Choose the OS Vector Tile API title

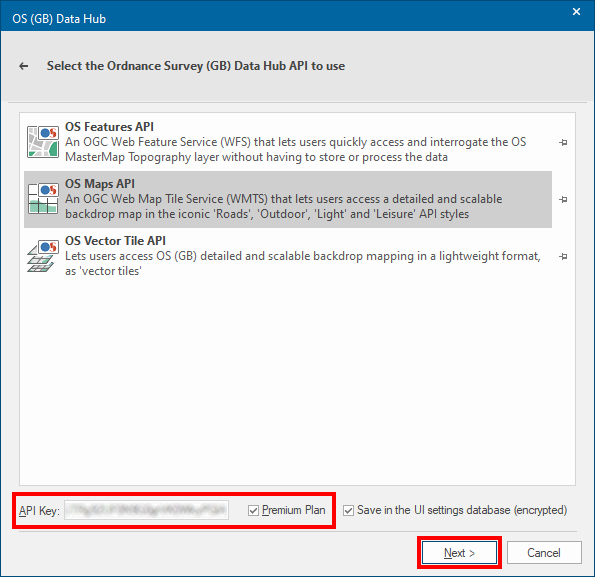click(x=115, y=241)
